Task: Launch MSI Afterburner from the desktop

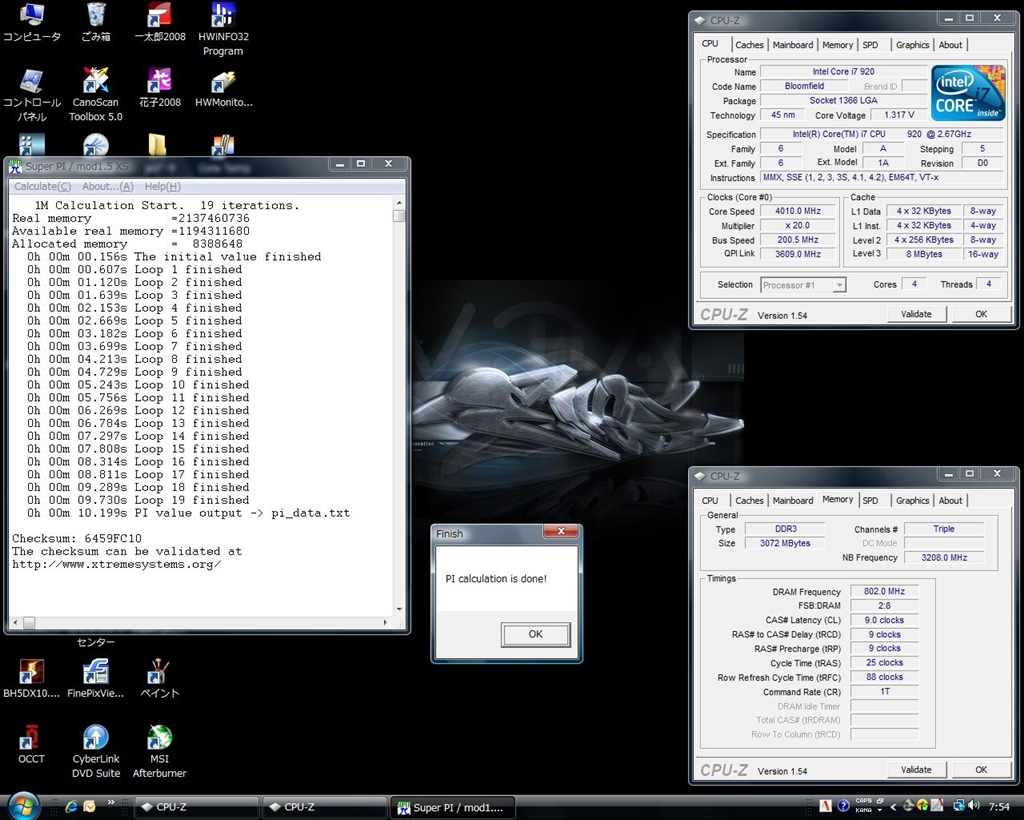Action: tap(159, 738)
